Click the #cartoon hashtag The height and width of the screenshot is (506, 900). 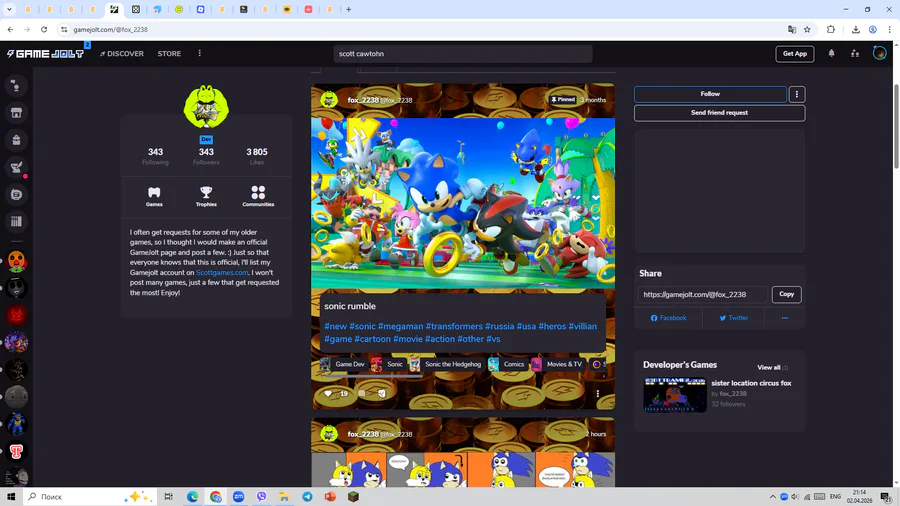click(373, 339)
